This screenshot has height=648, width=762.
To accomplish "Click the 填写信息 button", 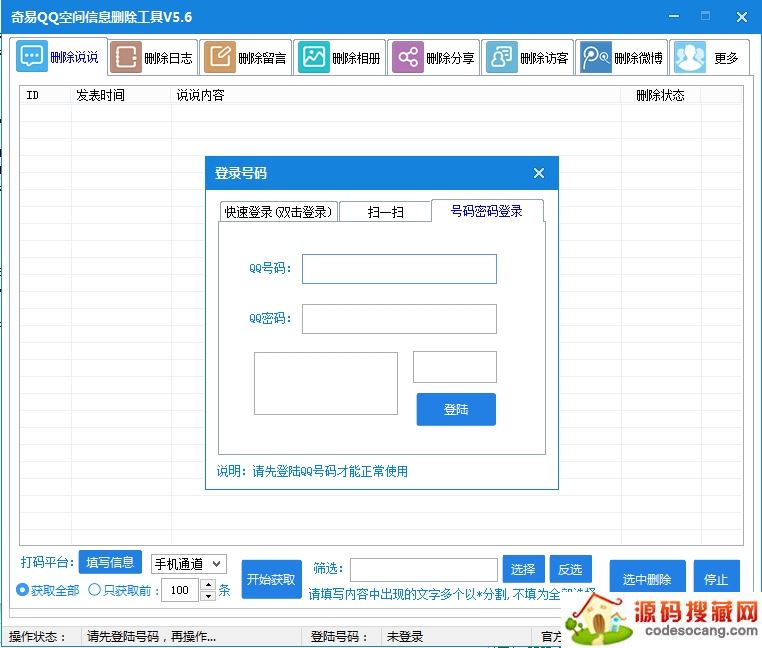I will 110,562.
